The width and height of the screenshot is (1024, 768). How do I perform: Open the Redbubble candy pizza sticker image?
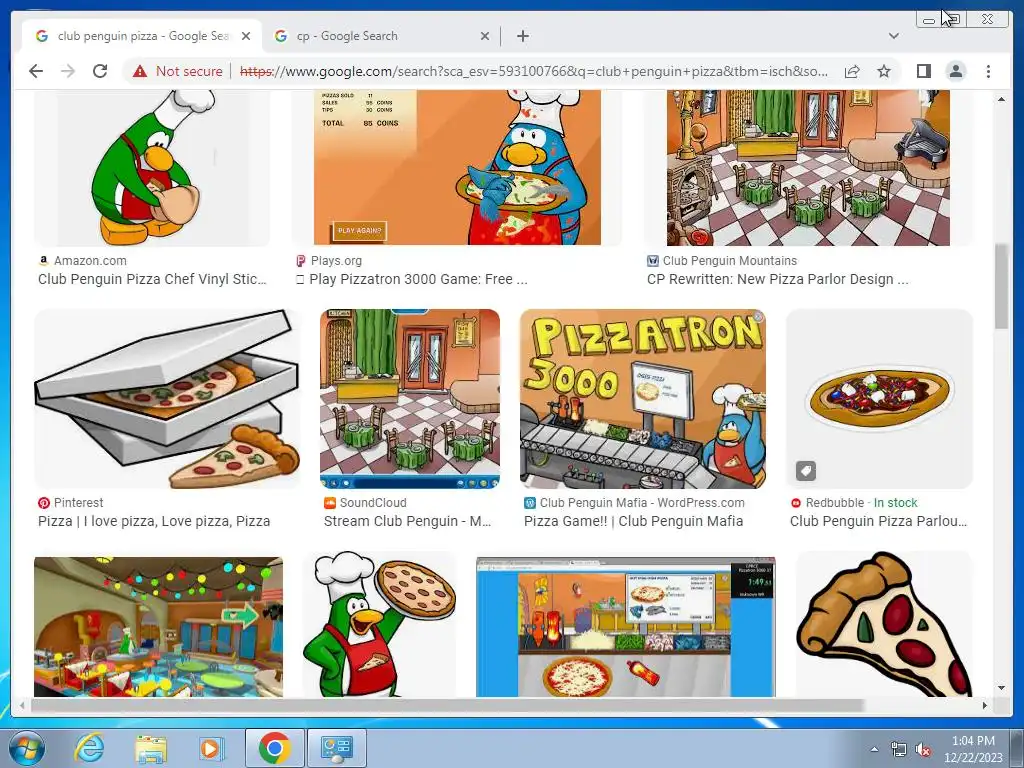pos(879,399)
